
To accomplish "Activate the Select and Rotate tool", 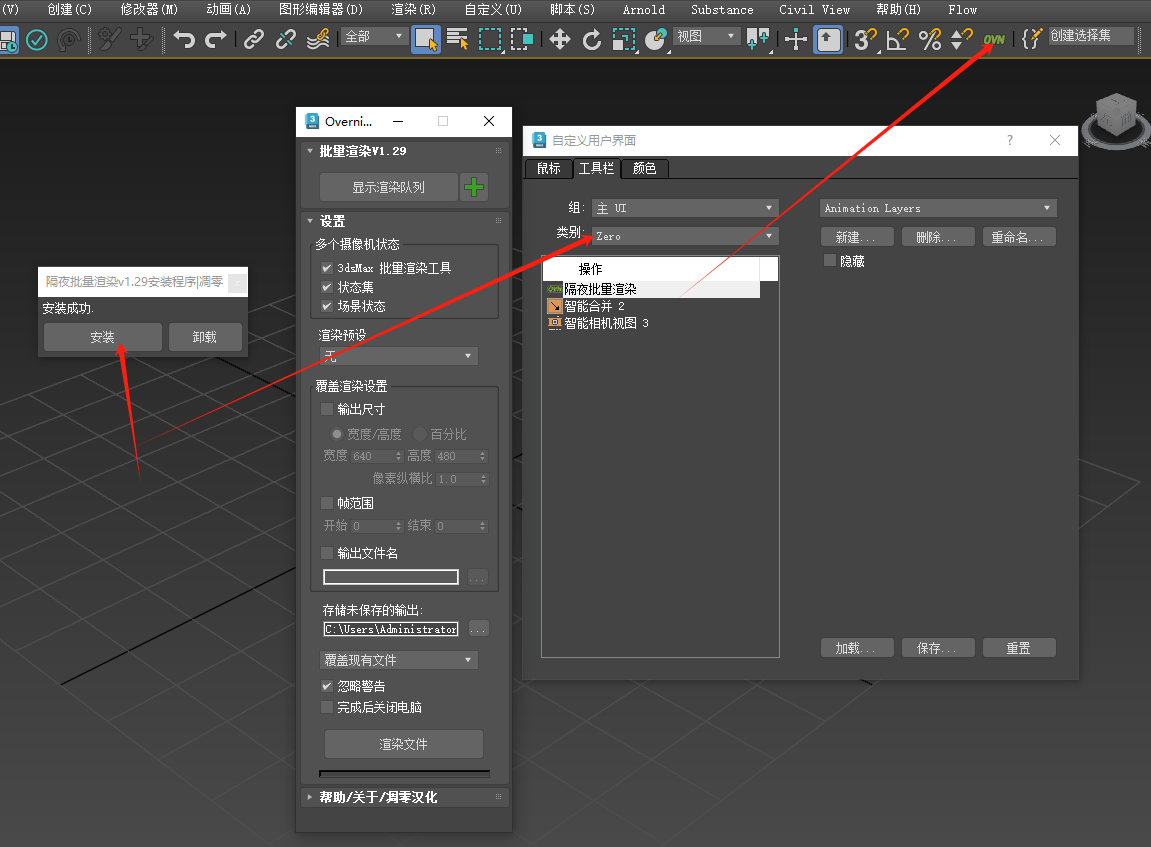I will point(592,38).
